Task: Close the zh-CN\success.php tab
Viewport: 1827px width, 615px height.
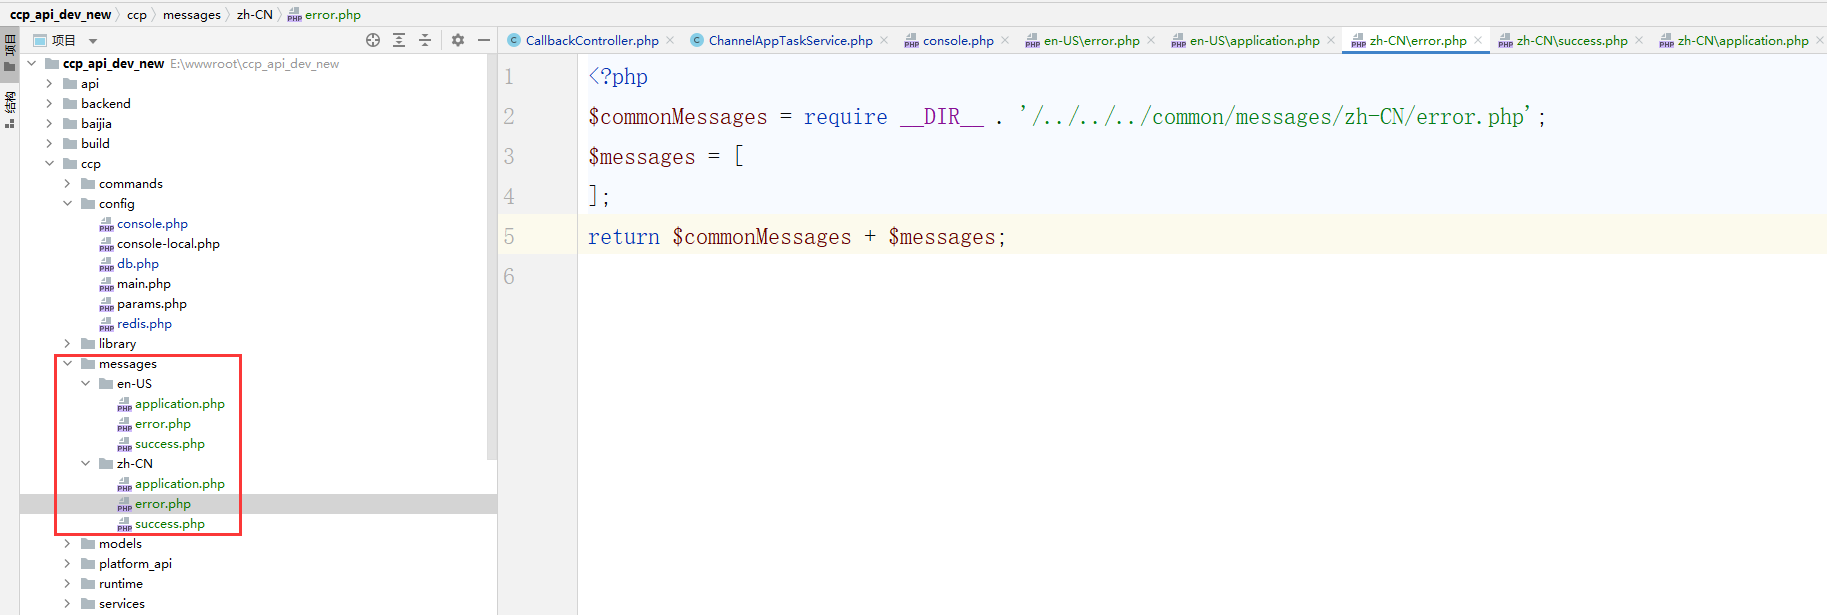Action: click(x=1639, y=40)
